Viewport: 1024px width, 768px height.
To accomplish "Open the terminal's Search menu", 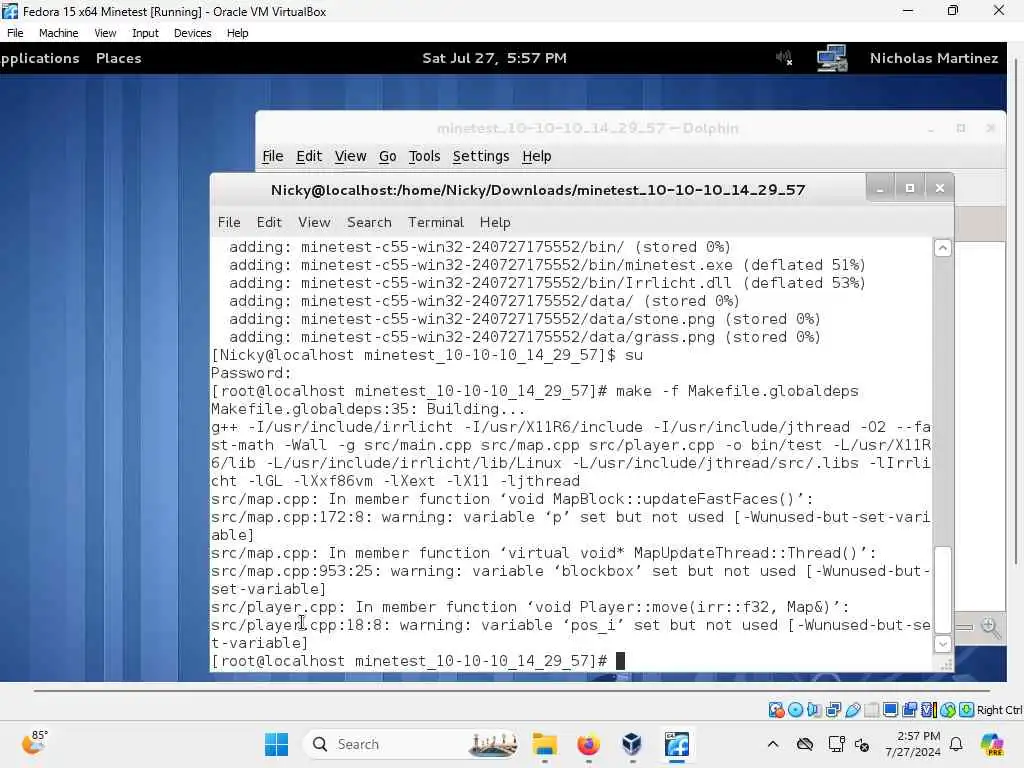I will 369,222.
